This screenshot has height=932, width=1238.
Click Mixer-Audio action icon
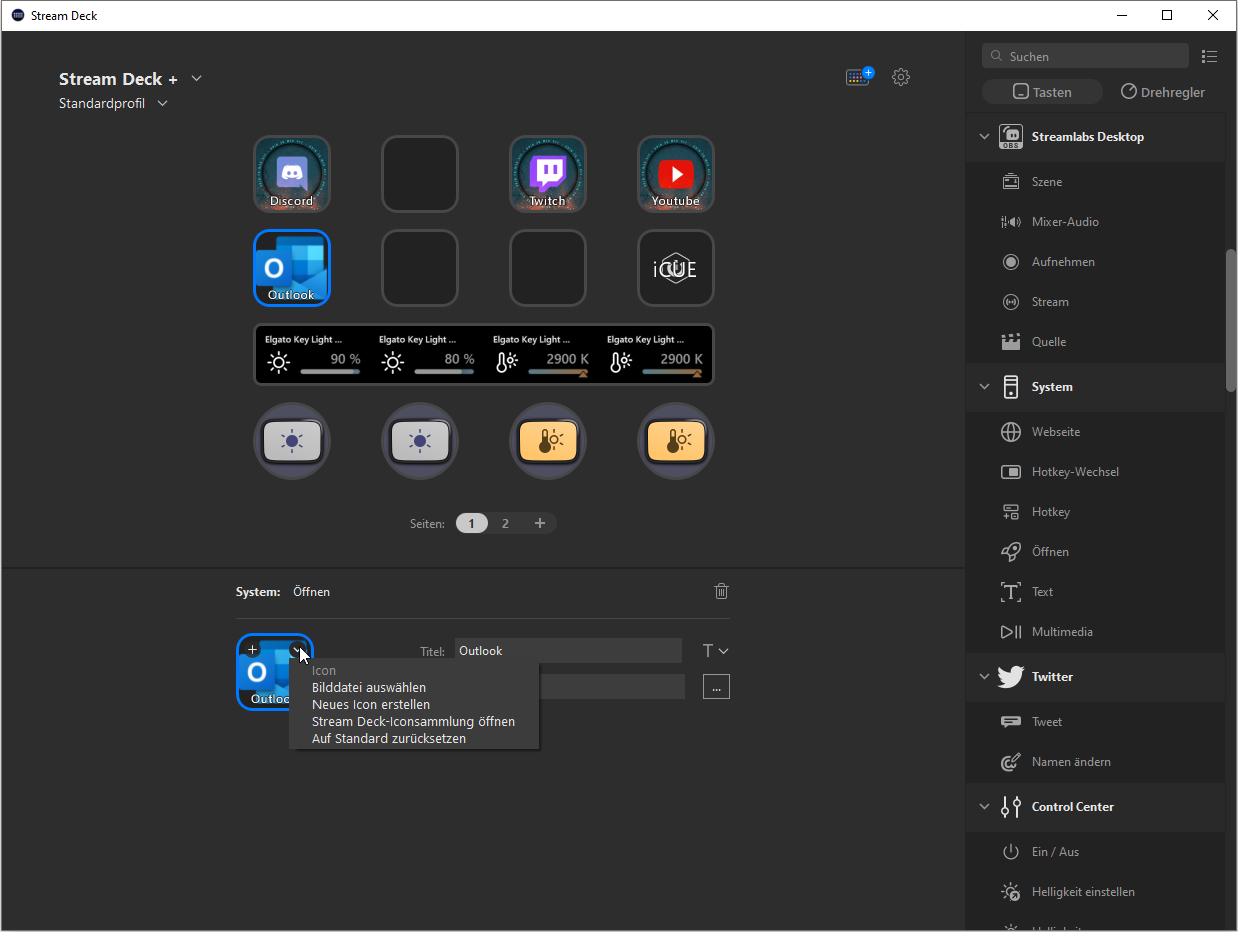[x=1011, y=222]
